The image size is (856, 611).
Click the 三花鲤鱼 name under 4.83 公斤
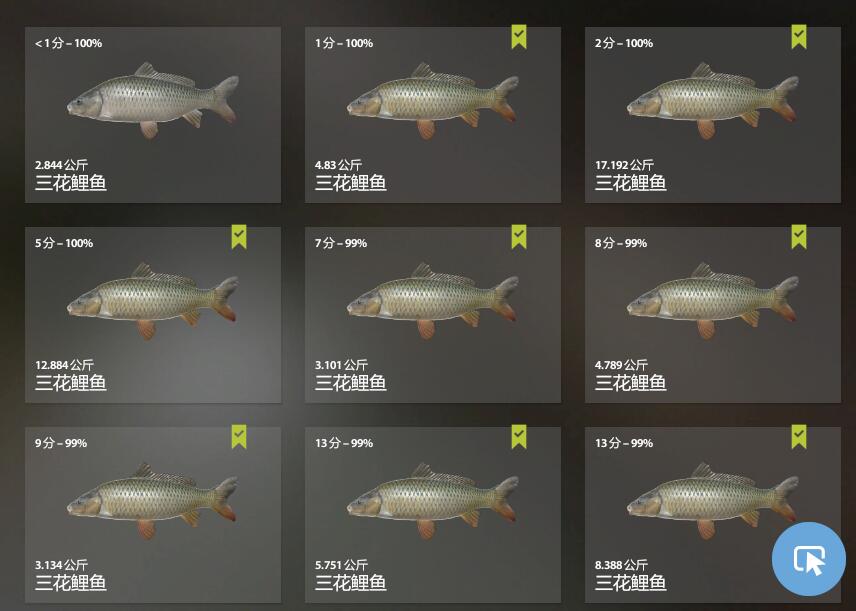point(350,183)
